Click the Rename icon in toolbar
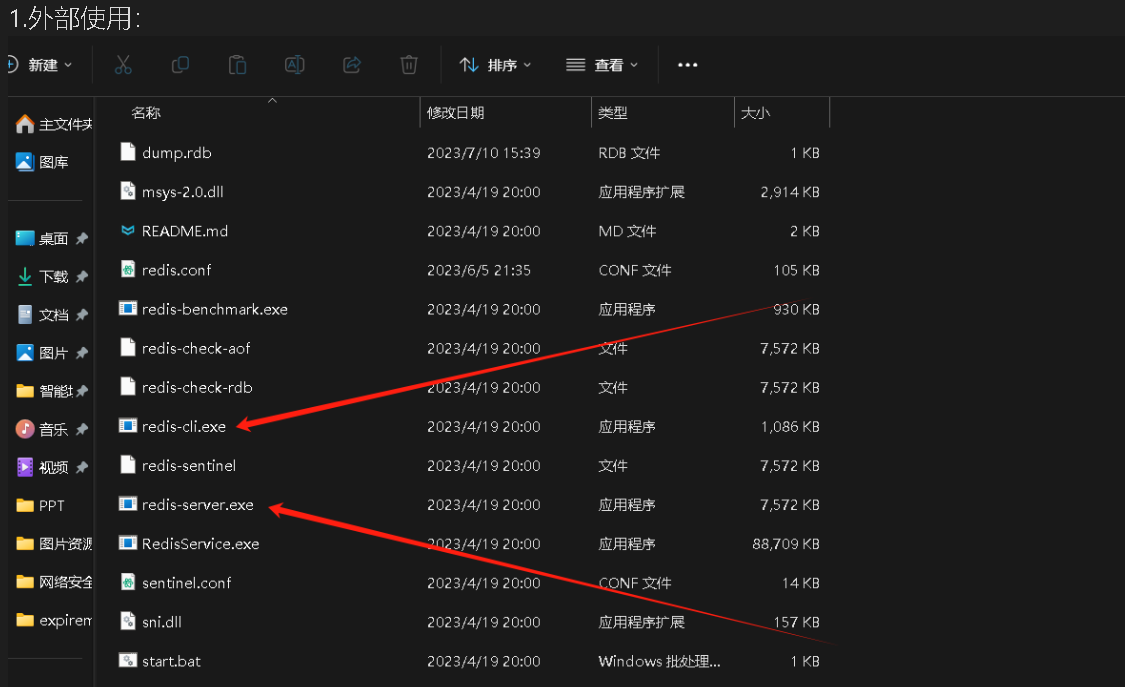The image size is (1125, 687). pyautogui.click(x=294, y=65)
